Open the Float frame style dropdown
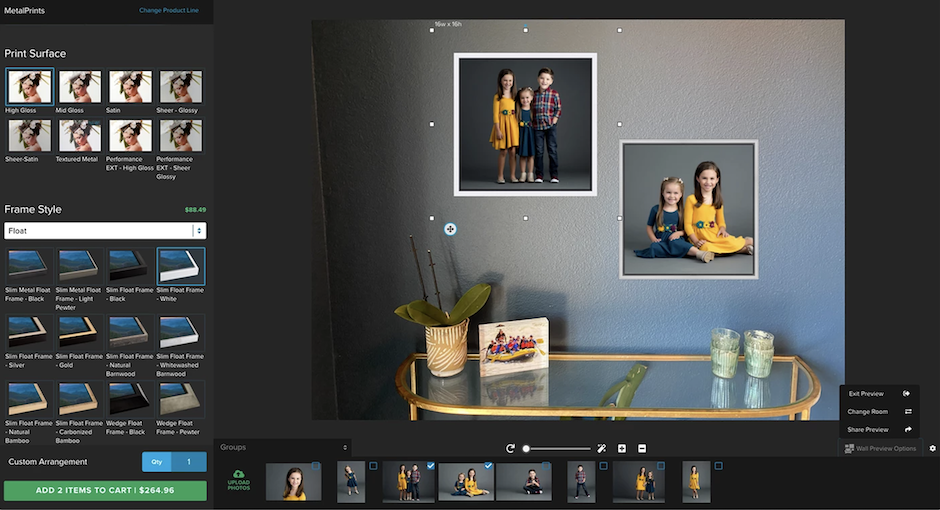This screenshot has width=940, height=510. pyautogui.click(x=105, y=231)
